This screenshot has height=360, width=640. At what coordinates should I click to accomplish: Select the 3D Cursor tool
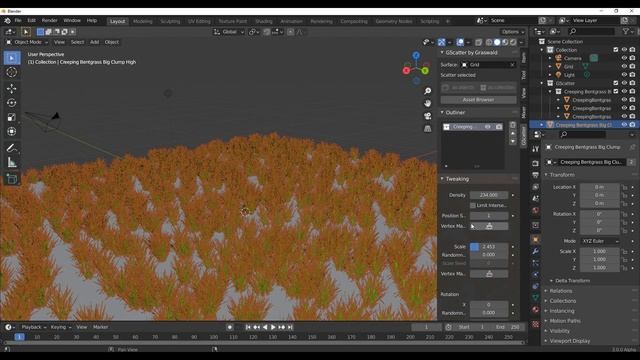pos(11,72)
